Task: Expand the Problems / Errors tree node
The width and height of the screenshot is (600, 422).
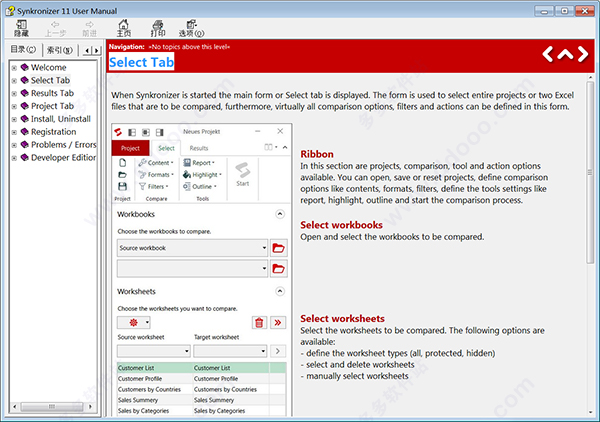Action: tap(14, 145)
